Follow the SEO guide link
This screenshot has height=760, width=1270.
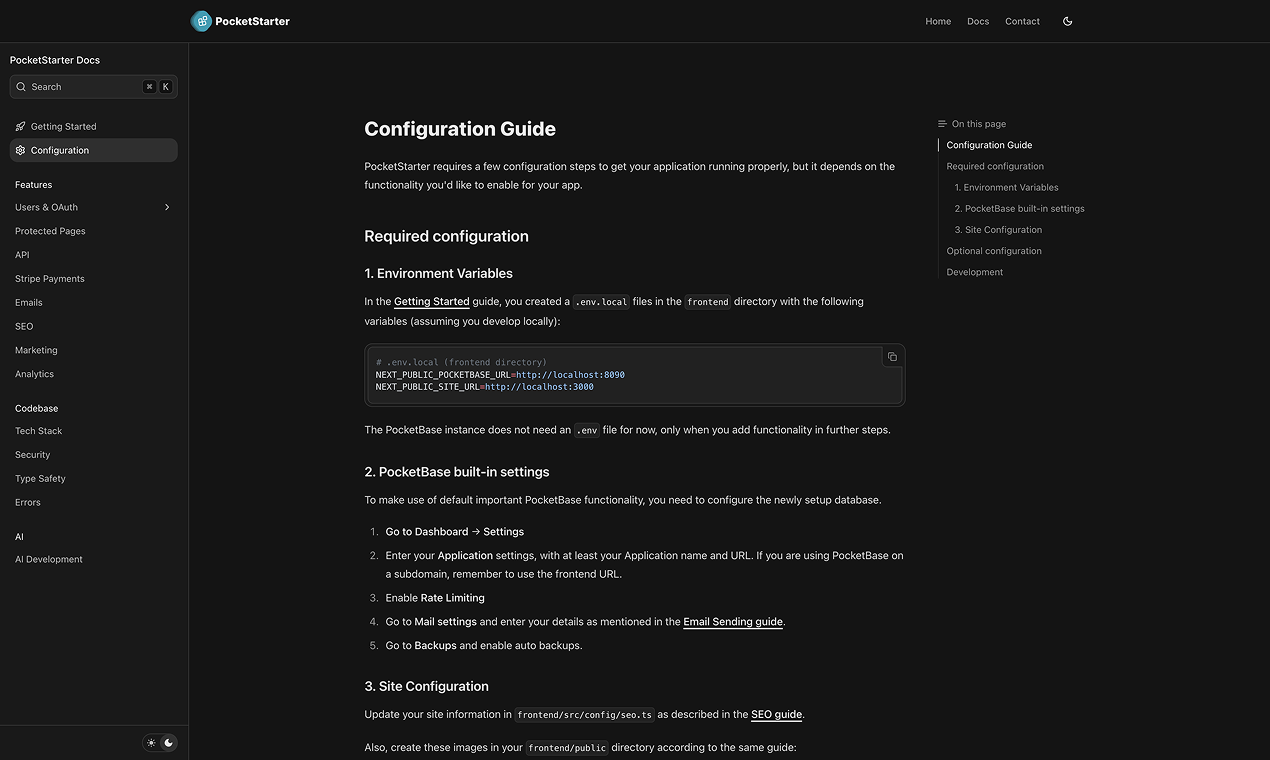tap(776, 715)
